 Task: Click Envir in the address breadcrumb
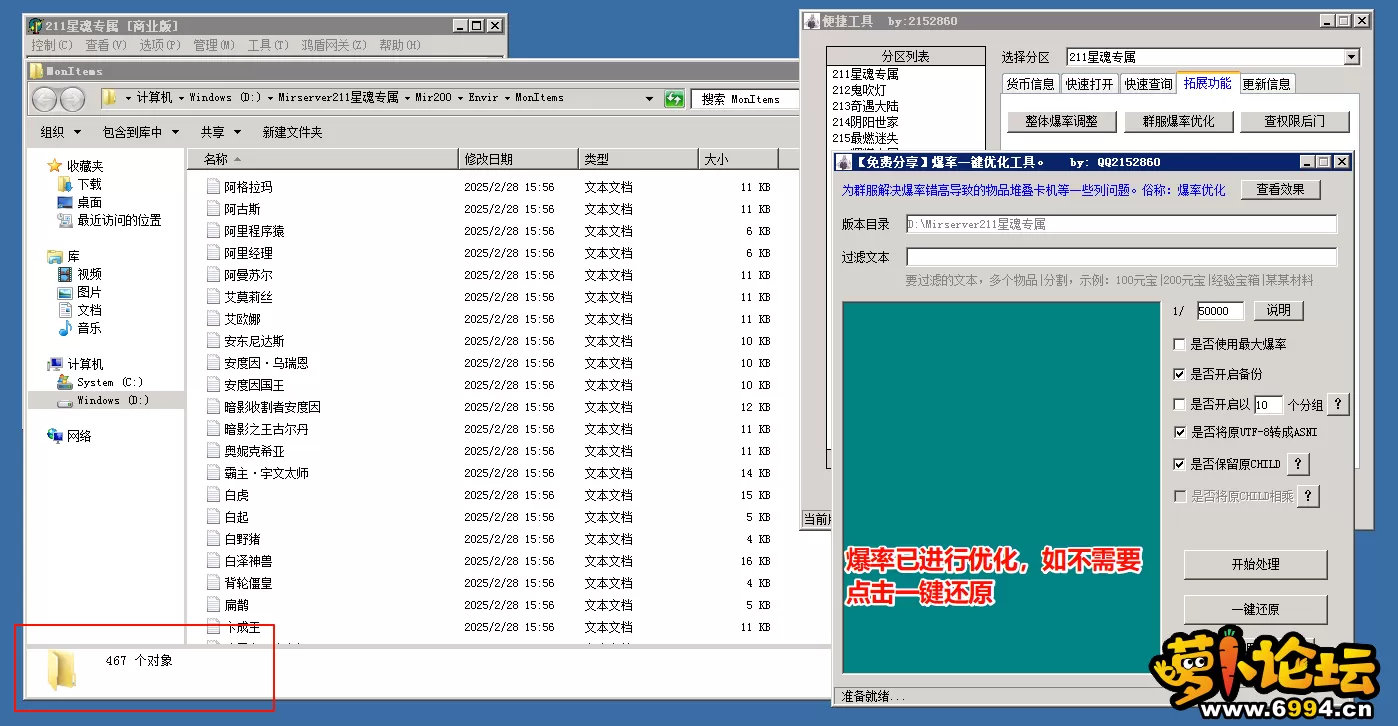(x=483, y=98)
